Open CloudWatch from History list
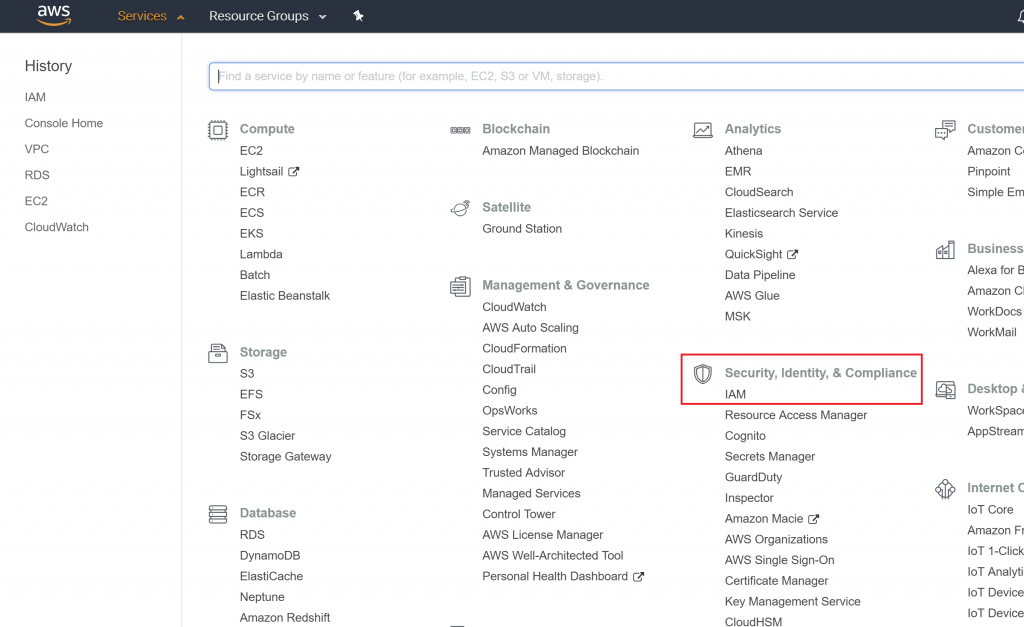1024x627 pixels. tap(57, 227)
